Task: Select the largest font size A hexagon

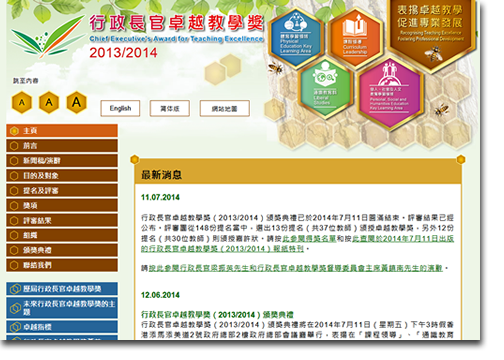Action: 76,102
